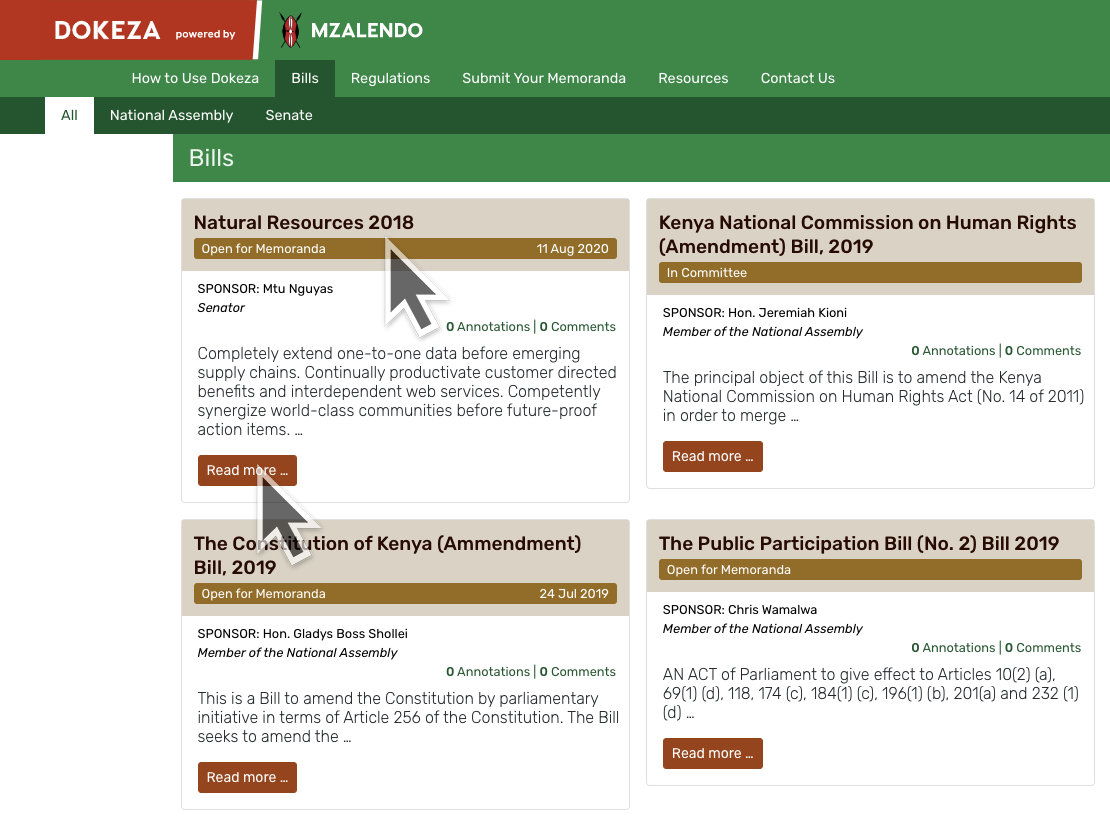Image resolution: width=1110 pixels, height=825 pixels.
Task: Go to Submit Your Memoranda
Action: (544, 78)
